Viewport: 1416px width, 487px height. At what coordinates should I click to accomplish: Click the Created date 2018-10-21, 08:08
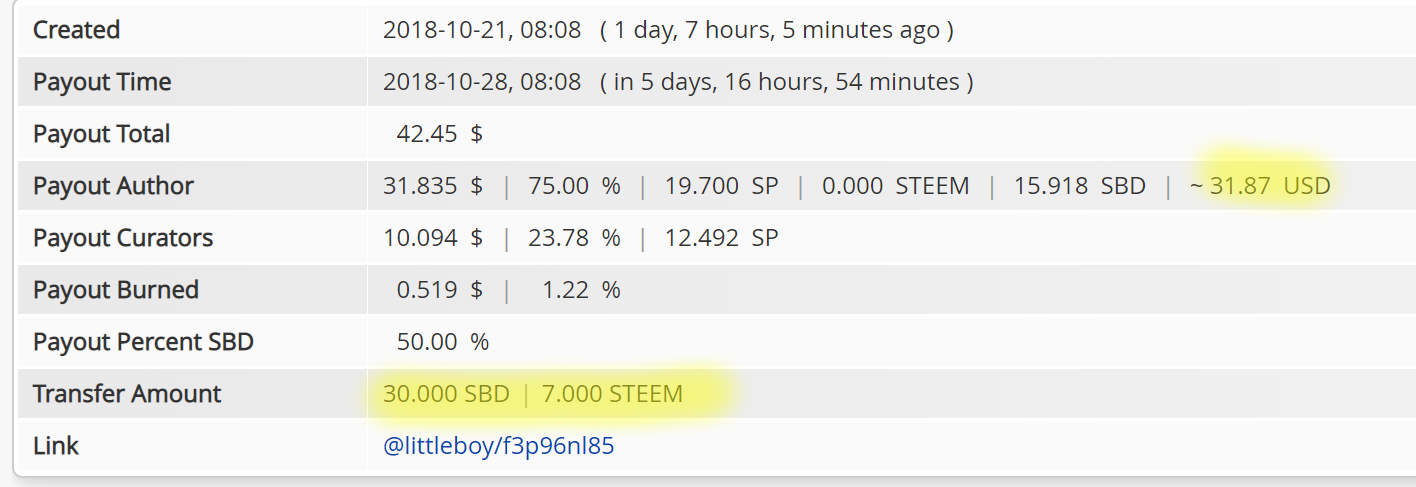coord(482,30)
